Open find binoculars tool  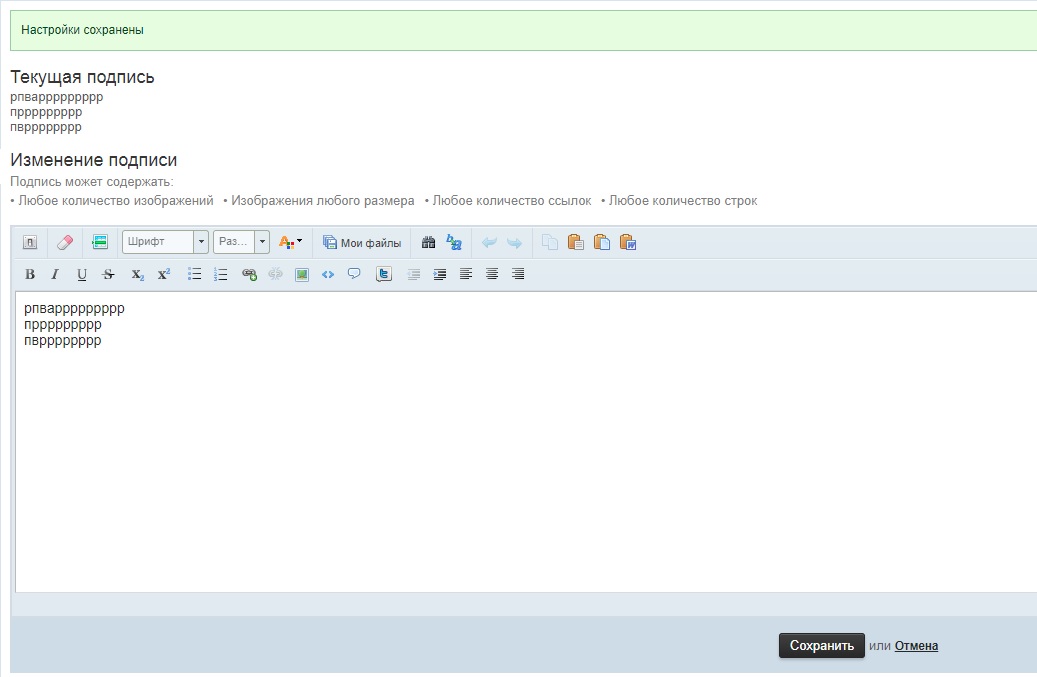428,242
